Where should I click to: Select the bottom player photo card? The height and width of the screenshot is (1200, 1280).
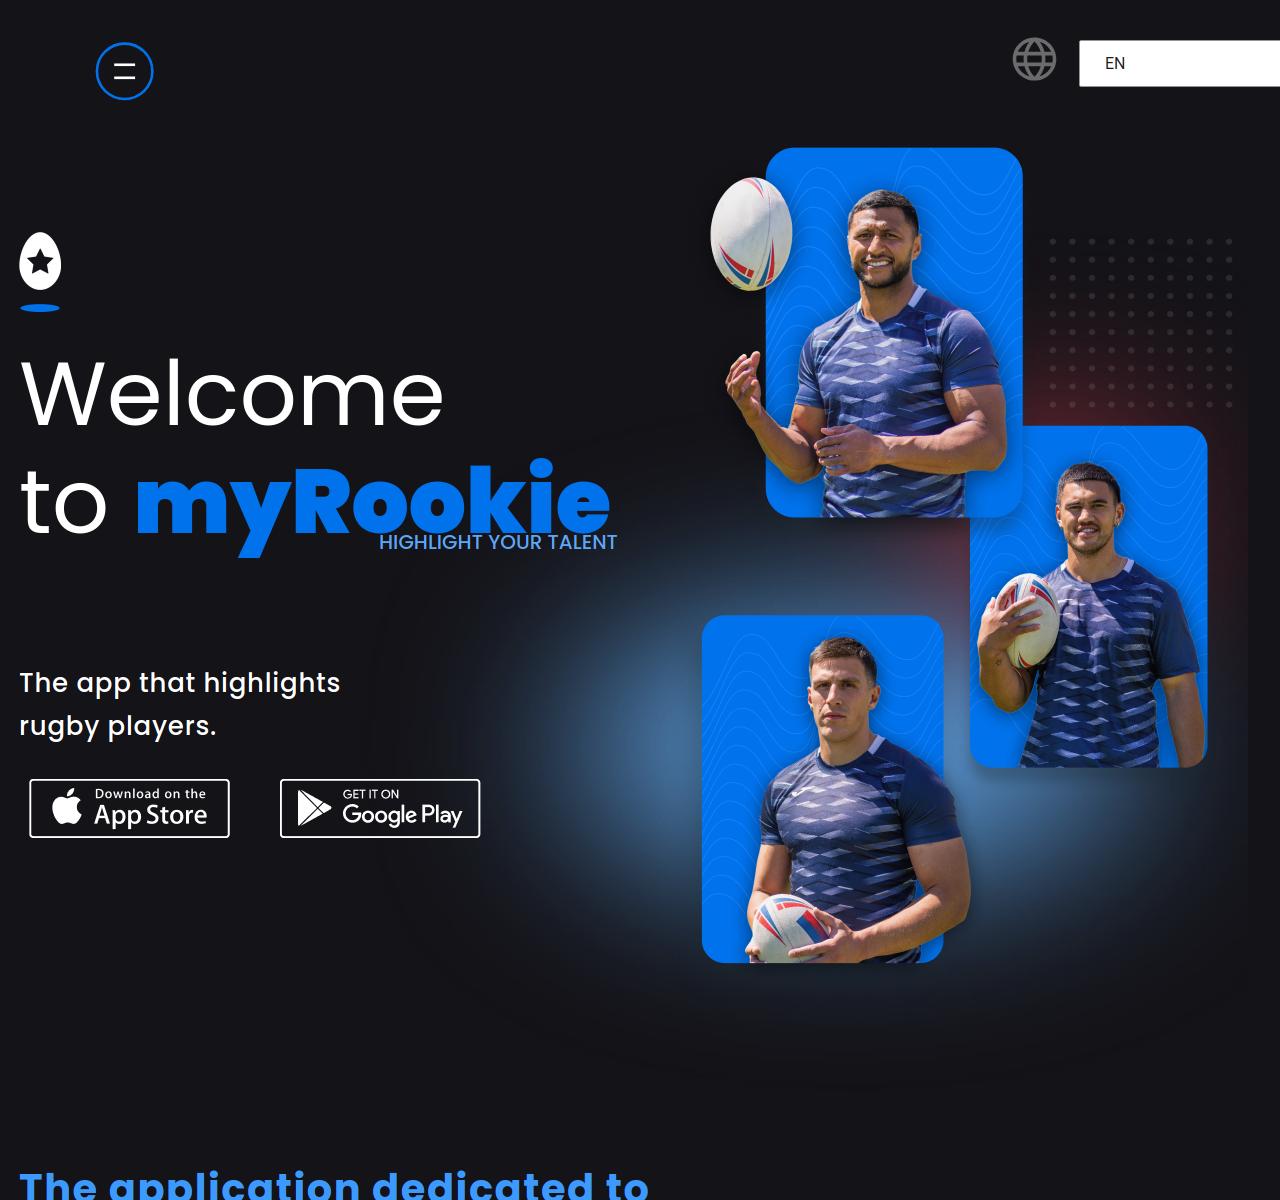[823, 789]
